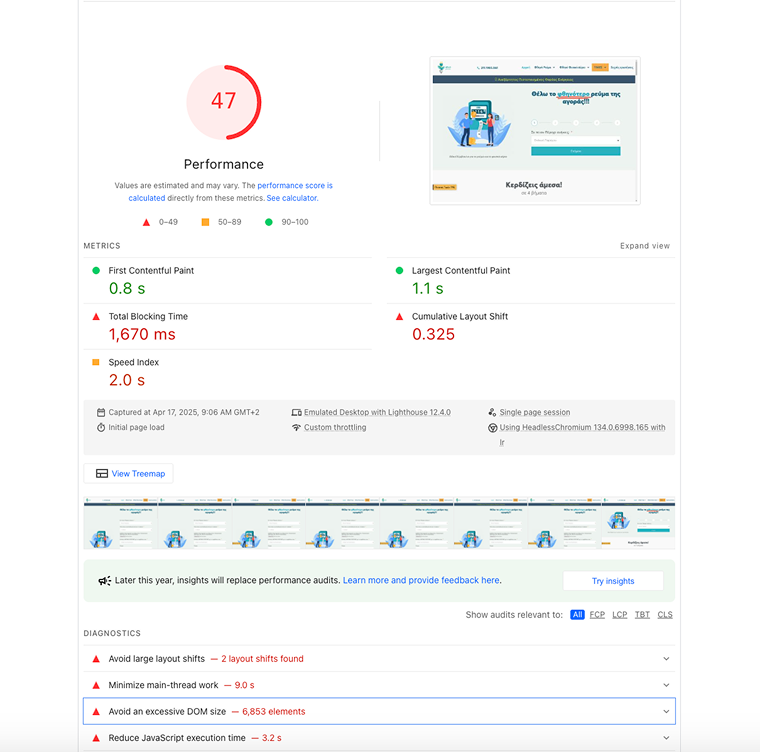The width and height of the screenshot is (760, 752).
Task: Click the Captured at Apr 17, 2025 text
Action: 184,412
